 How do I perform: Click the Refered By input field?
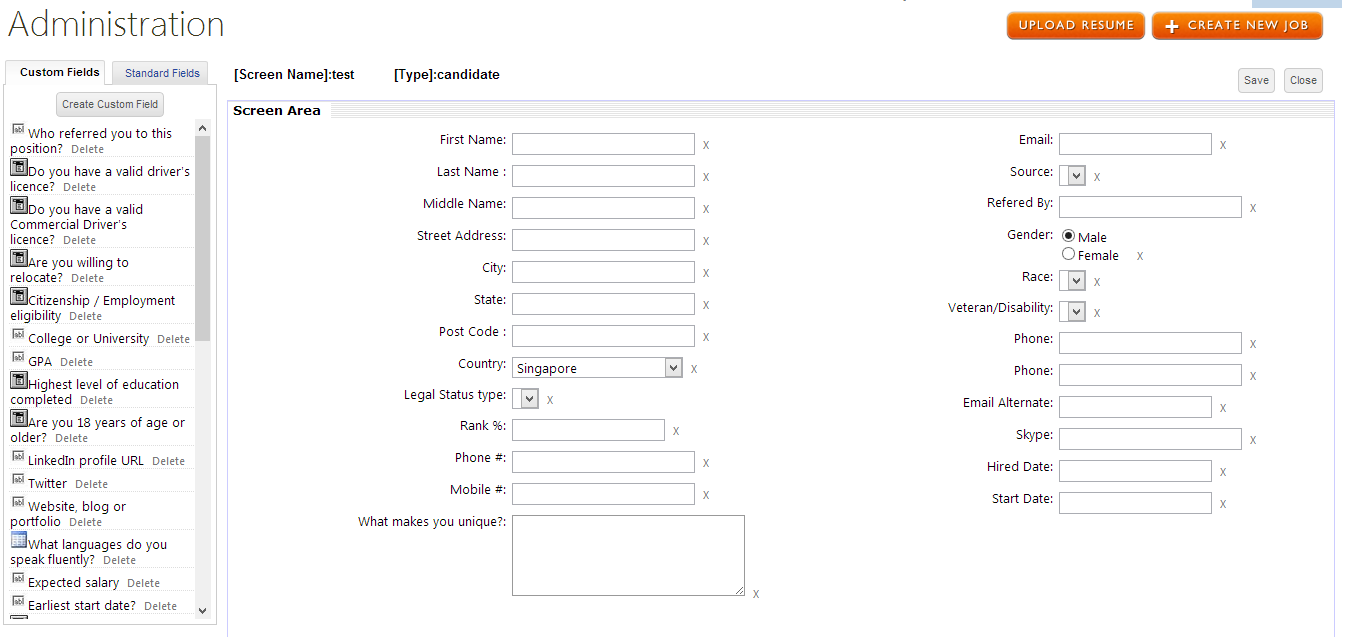pyautogui.click(x=1150, y=207)
